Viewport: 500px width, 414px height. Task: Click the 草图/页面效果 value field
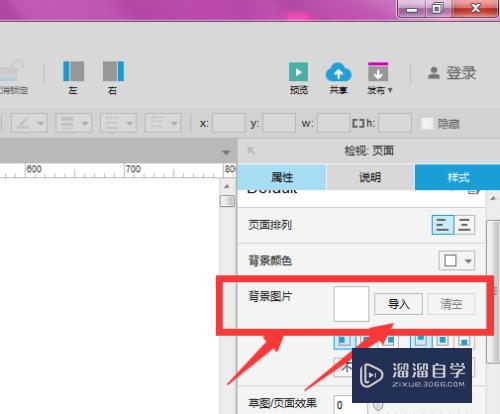coord(343,405)
